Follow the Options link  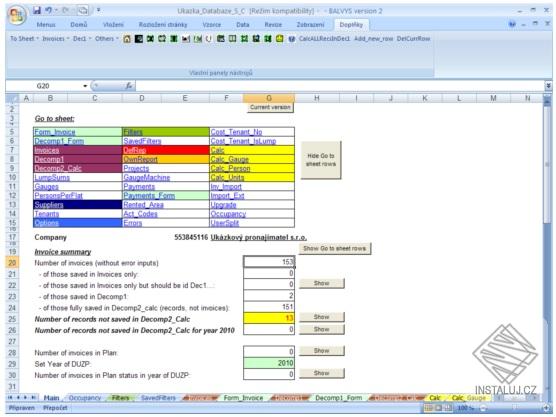click(46, 223)
